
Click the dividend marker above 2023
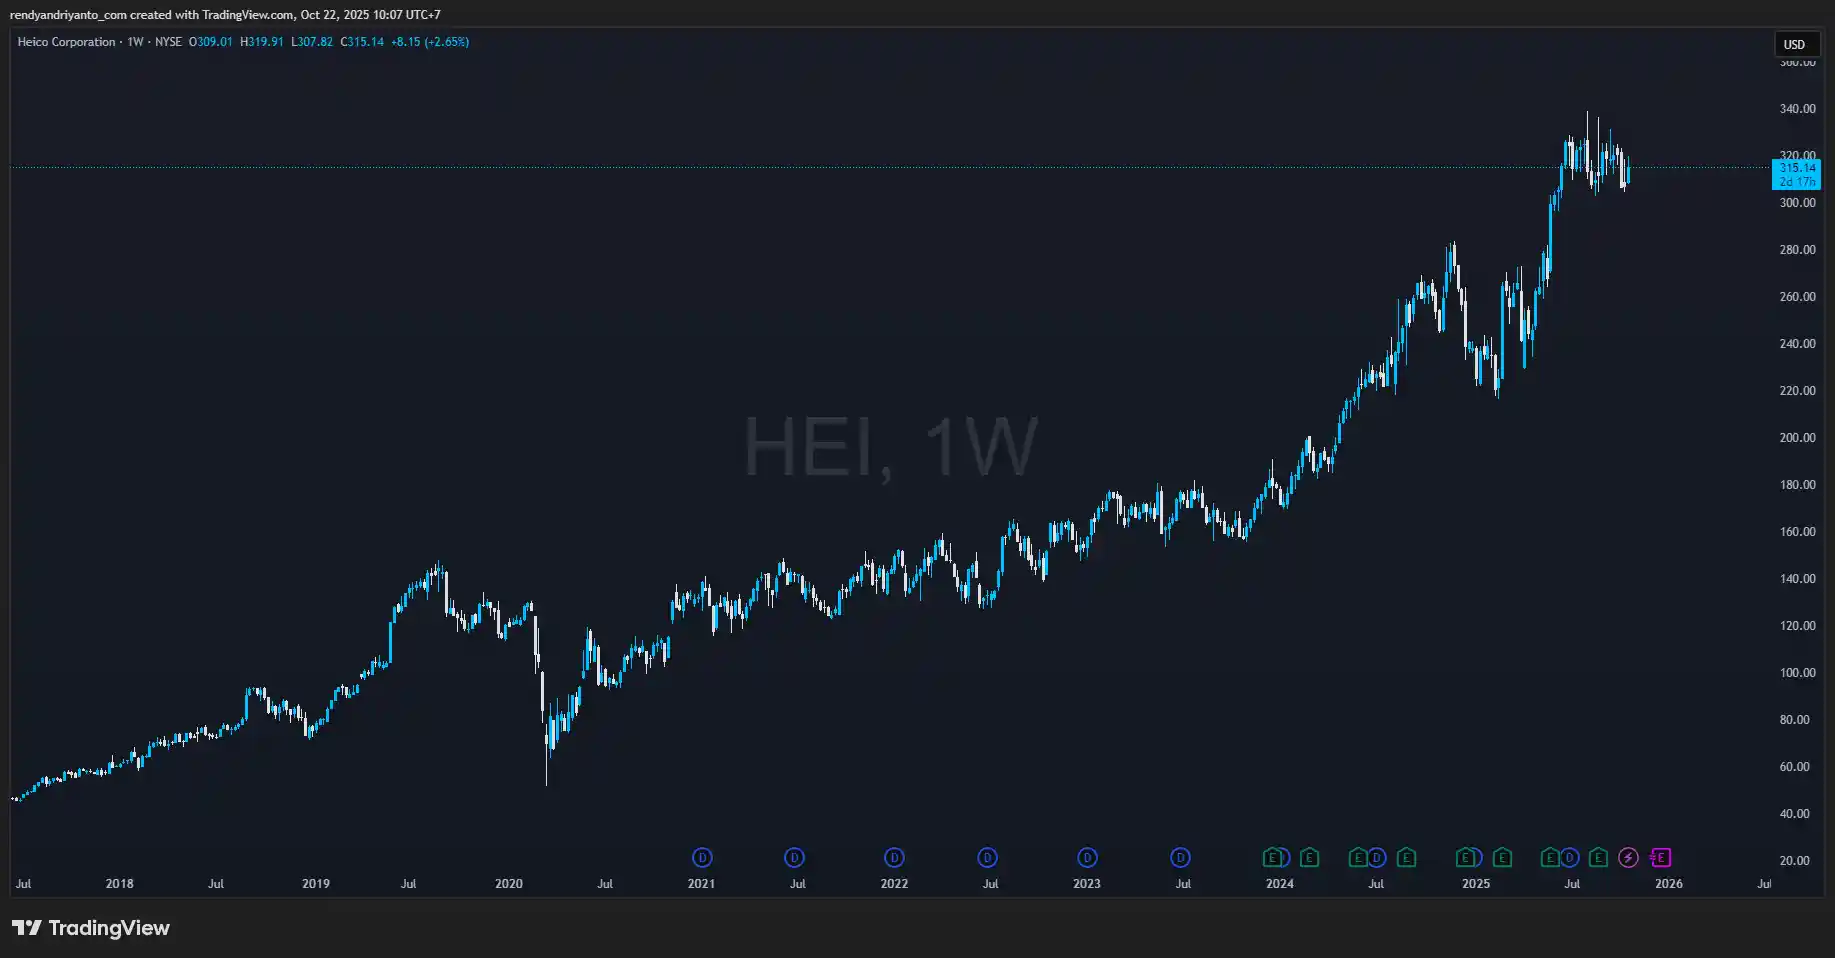pos(1087,857)
